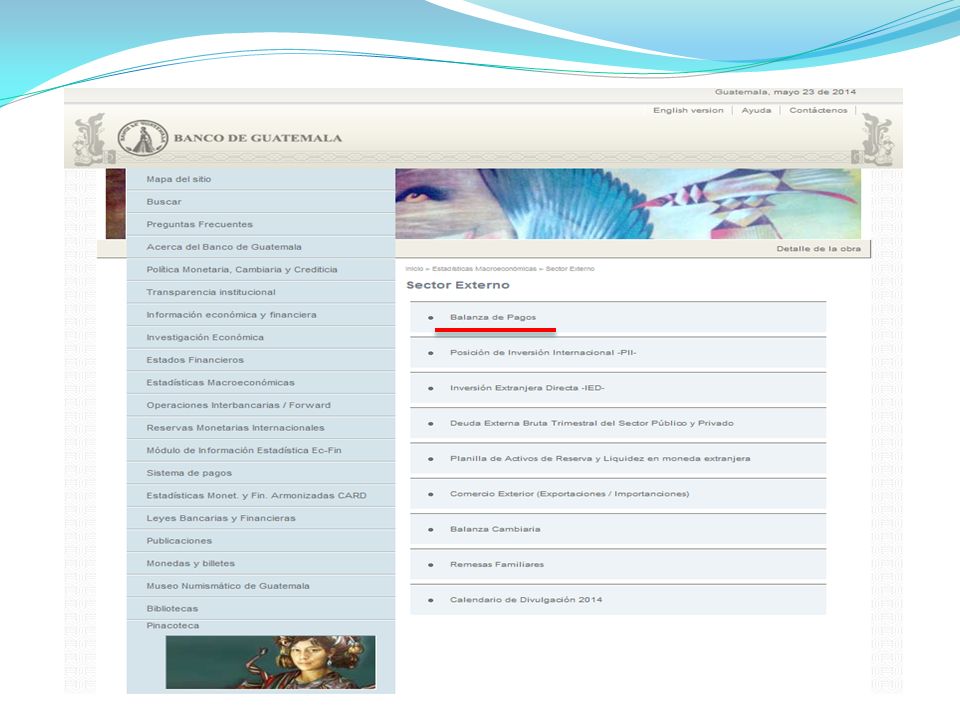Viewport: 960px width, 720px height.
Task: Open Posición de Inversión Internacional -PII-
Action: pos(543,353)
